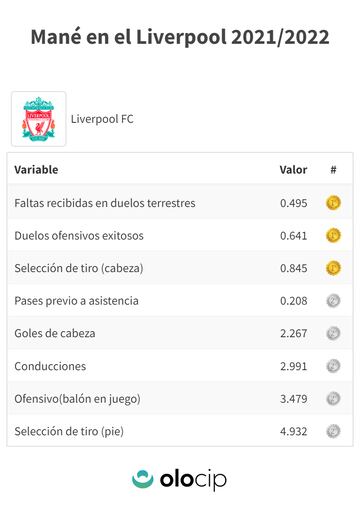Click the Conducciones variable label
360x506 pixels.
coord(50,366)
